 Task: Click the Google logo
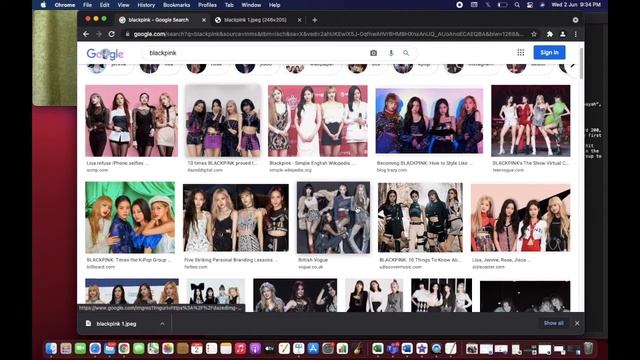105,53
